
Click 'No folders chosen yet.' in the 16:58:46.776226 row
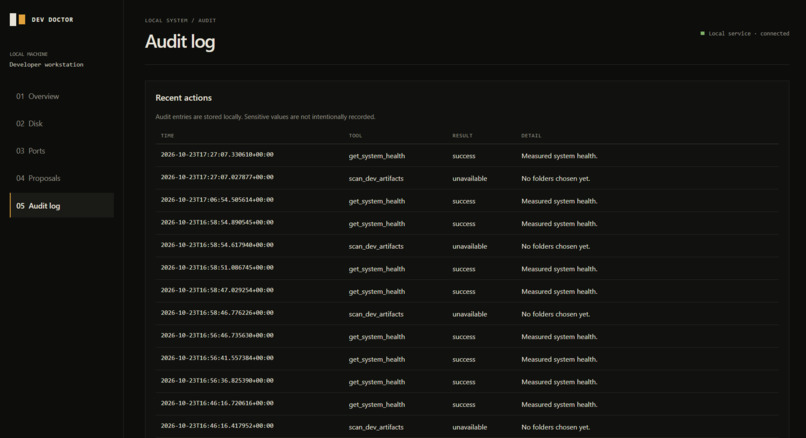coord(556,314)
